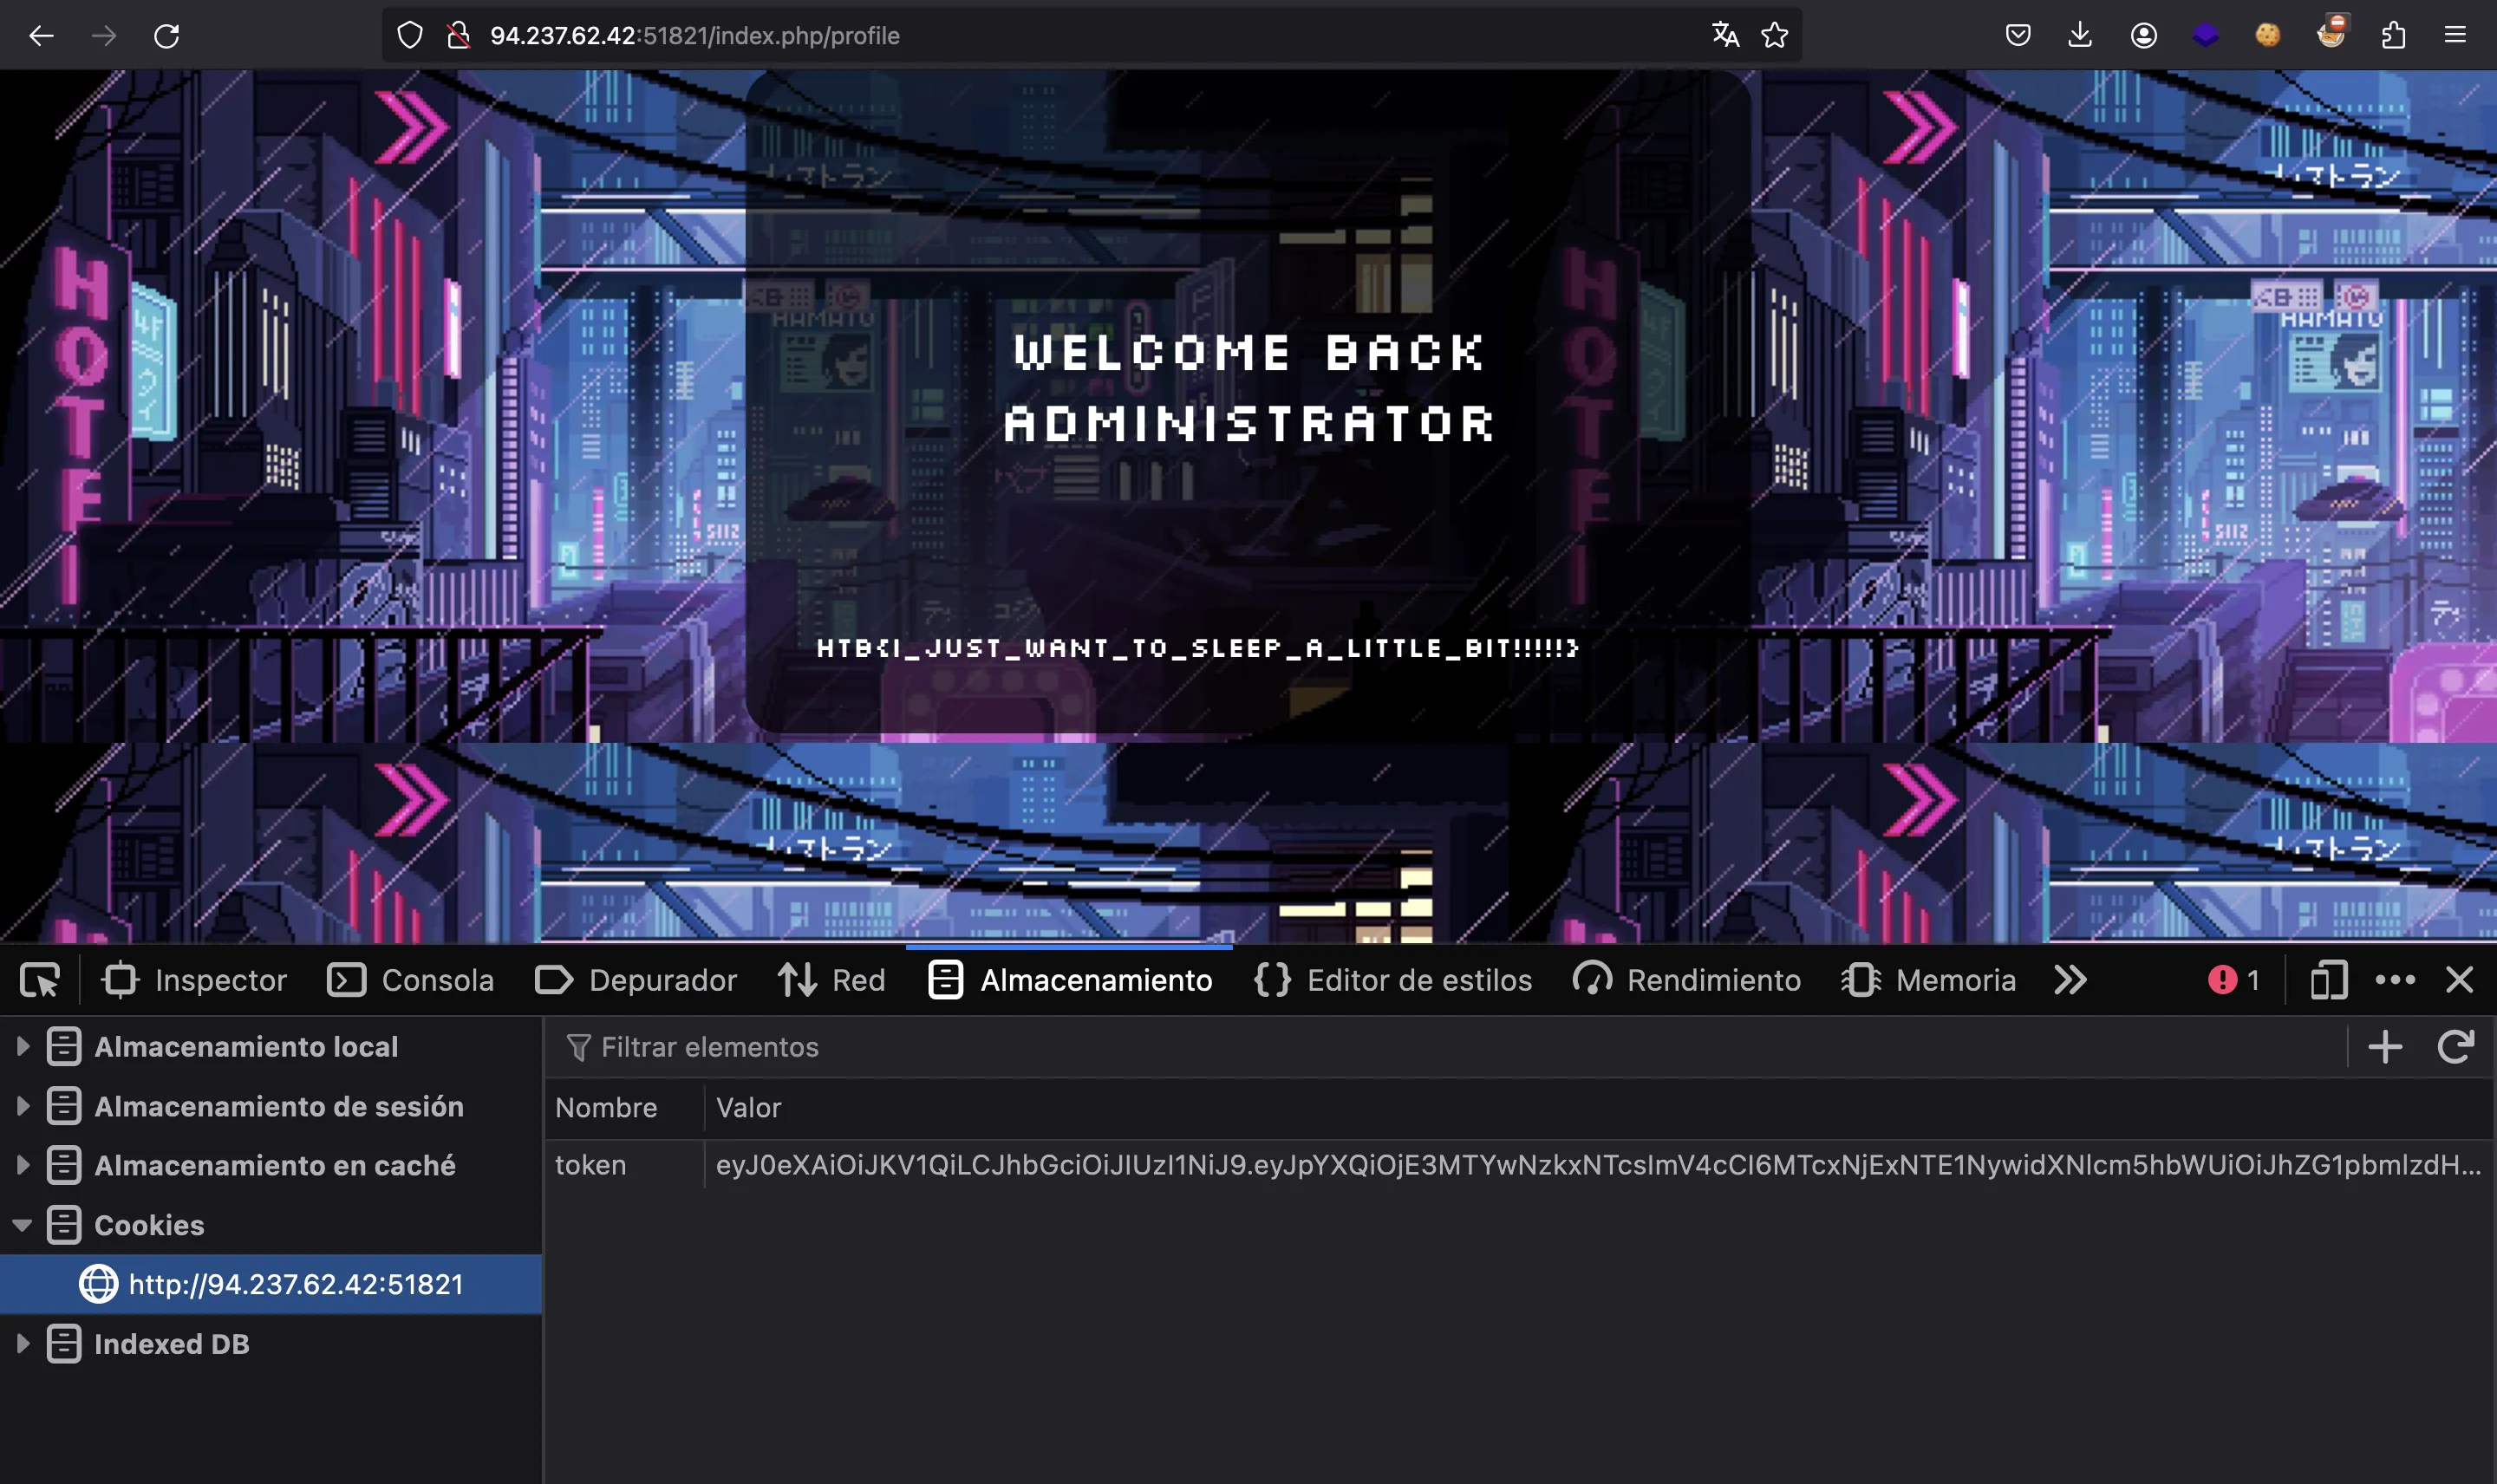Viewport: 2497px width, 1484px height.
Task: Expand Almacenamiento en caché arrow
Action: click(x=22, y=1165)
